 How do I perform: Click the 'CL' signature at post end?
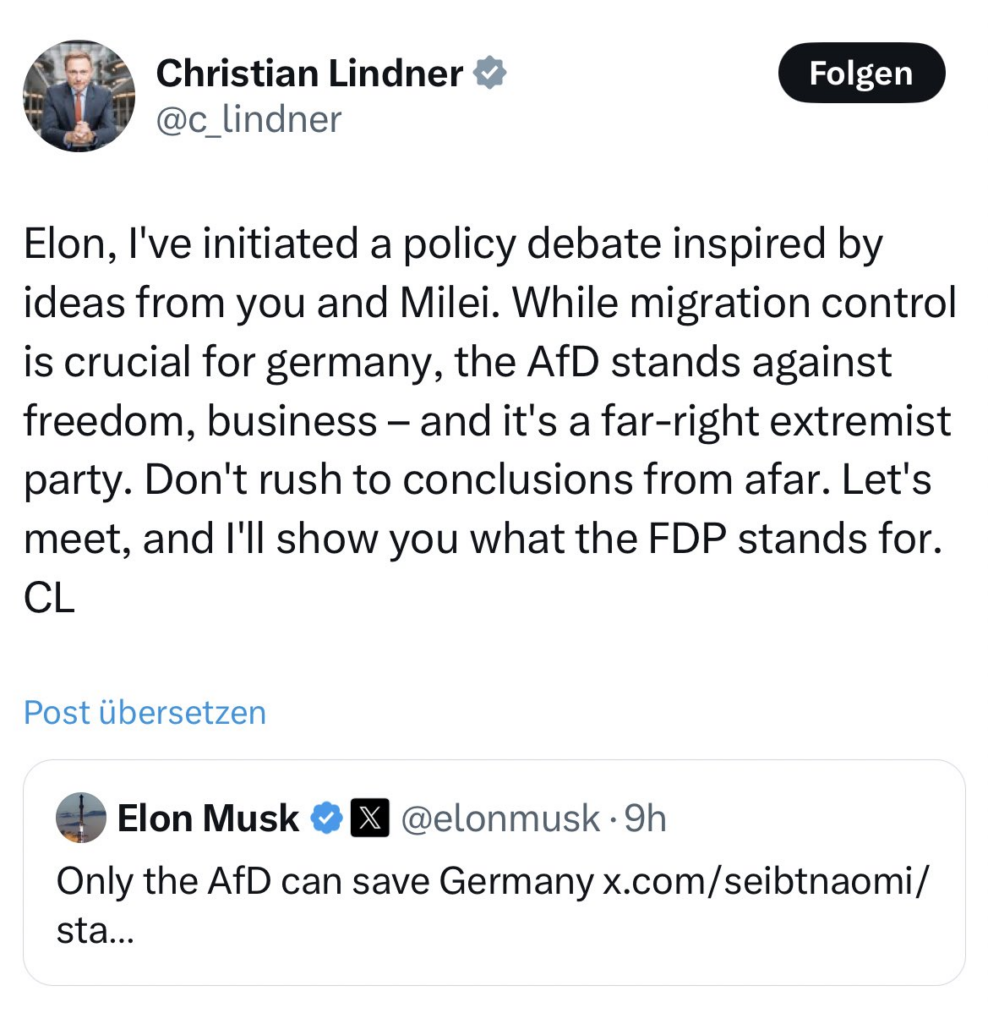tap(50, 598)
